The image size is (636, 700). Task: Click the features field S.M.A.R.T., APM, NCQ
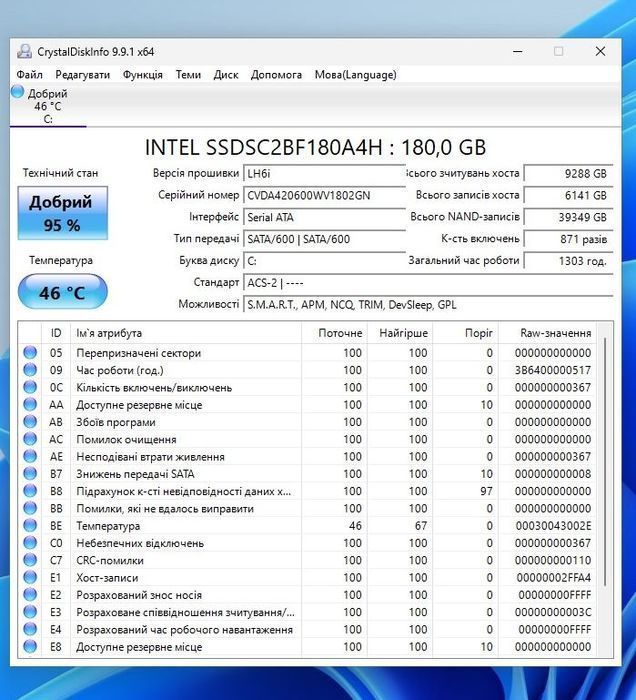point(428,304)
